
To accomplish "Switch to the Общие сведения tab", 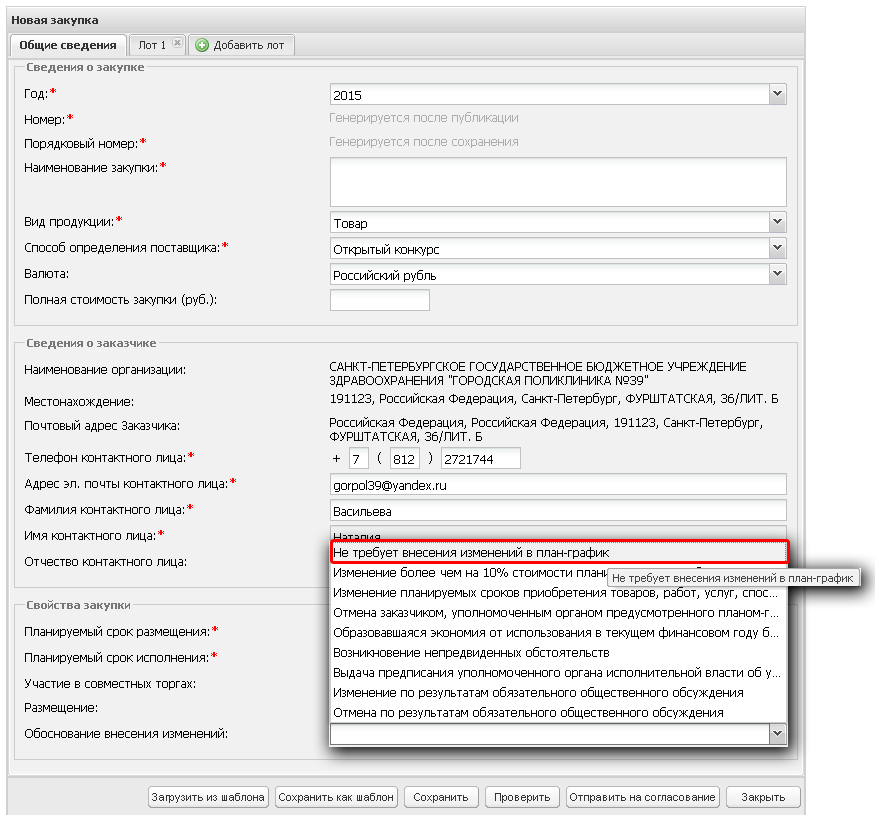I will tap(68, 45).
